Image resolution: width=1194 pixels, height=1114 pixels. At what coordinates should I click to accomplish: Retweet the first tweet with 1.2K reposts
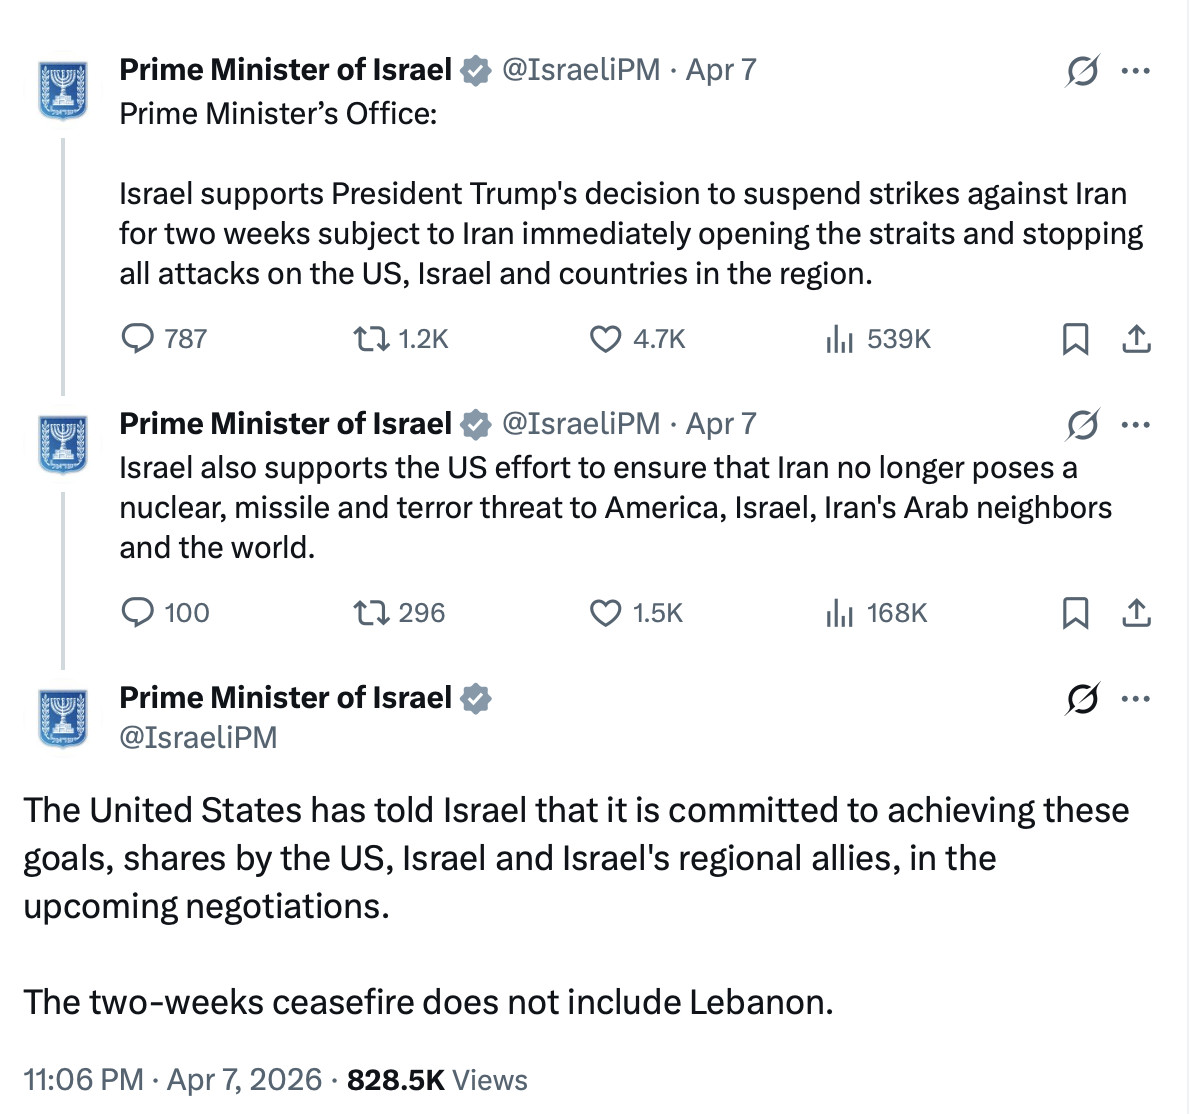(x=371, y=340)
